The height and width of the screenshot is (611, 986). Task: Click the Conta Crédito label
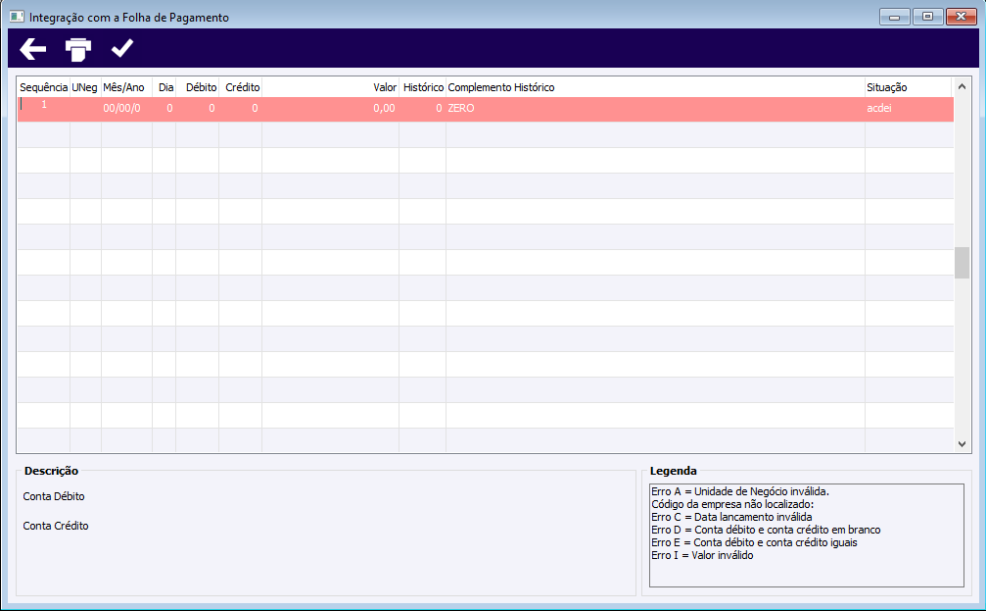click(55, 526)
